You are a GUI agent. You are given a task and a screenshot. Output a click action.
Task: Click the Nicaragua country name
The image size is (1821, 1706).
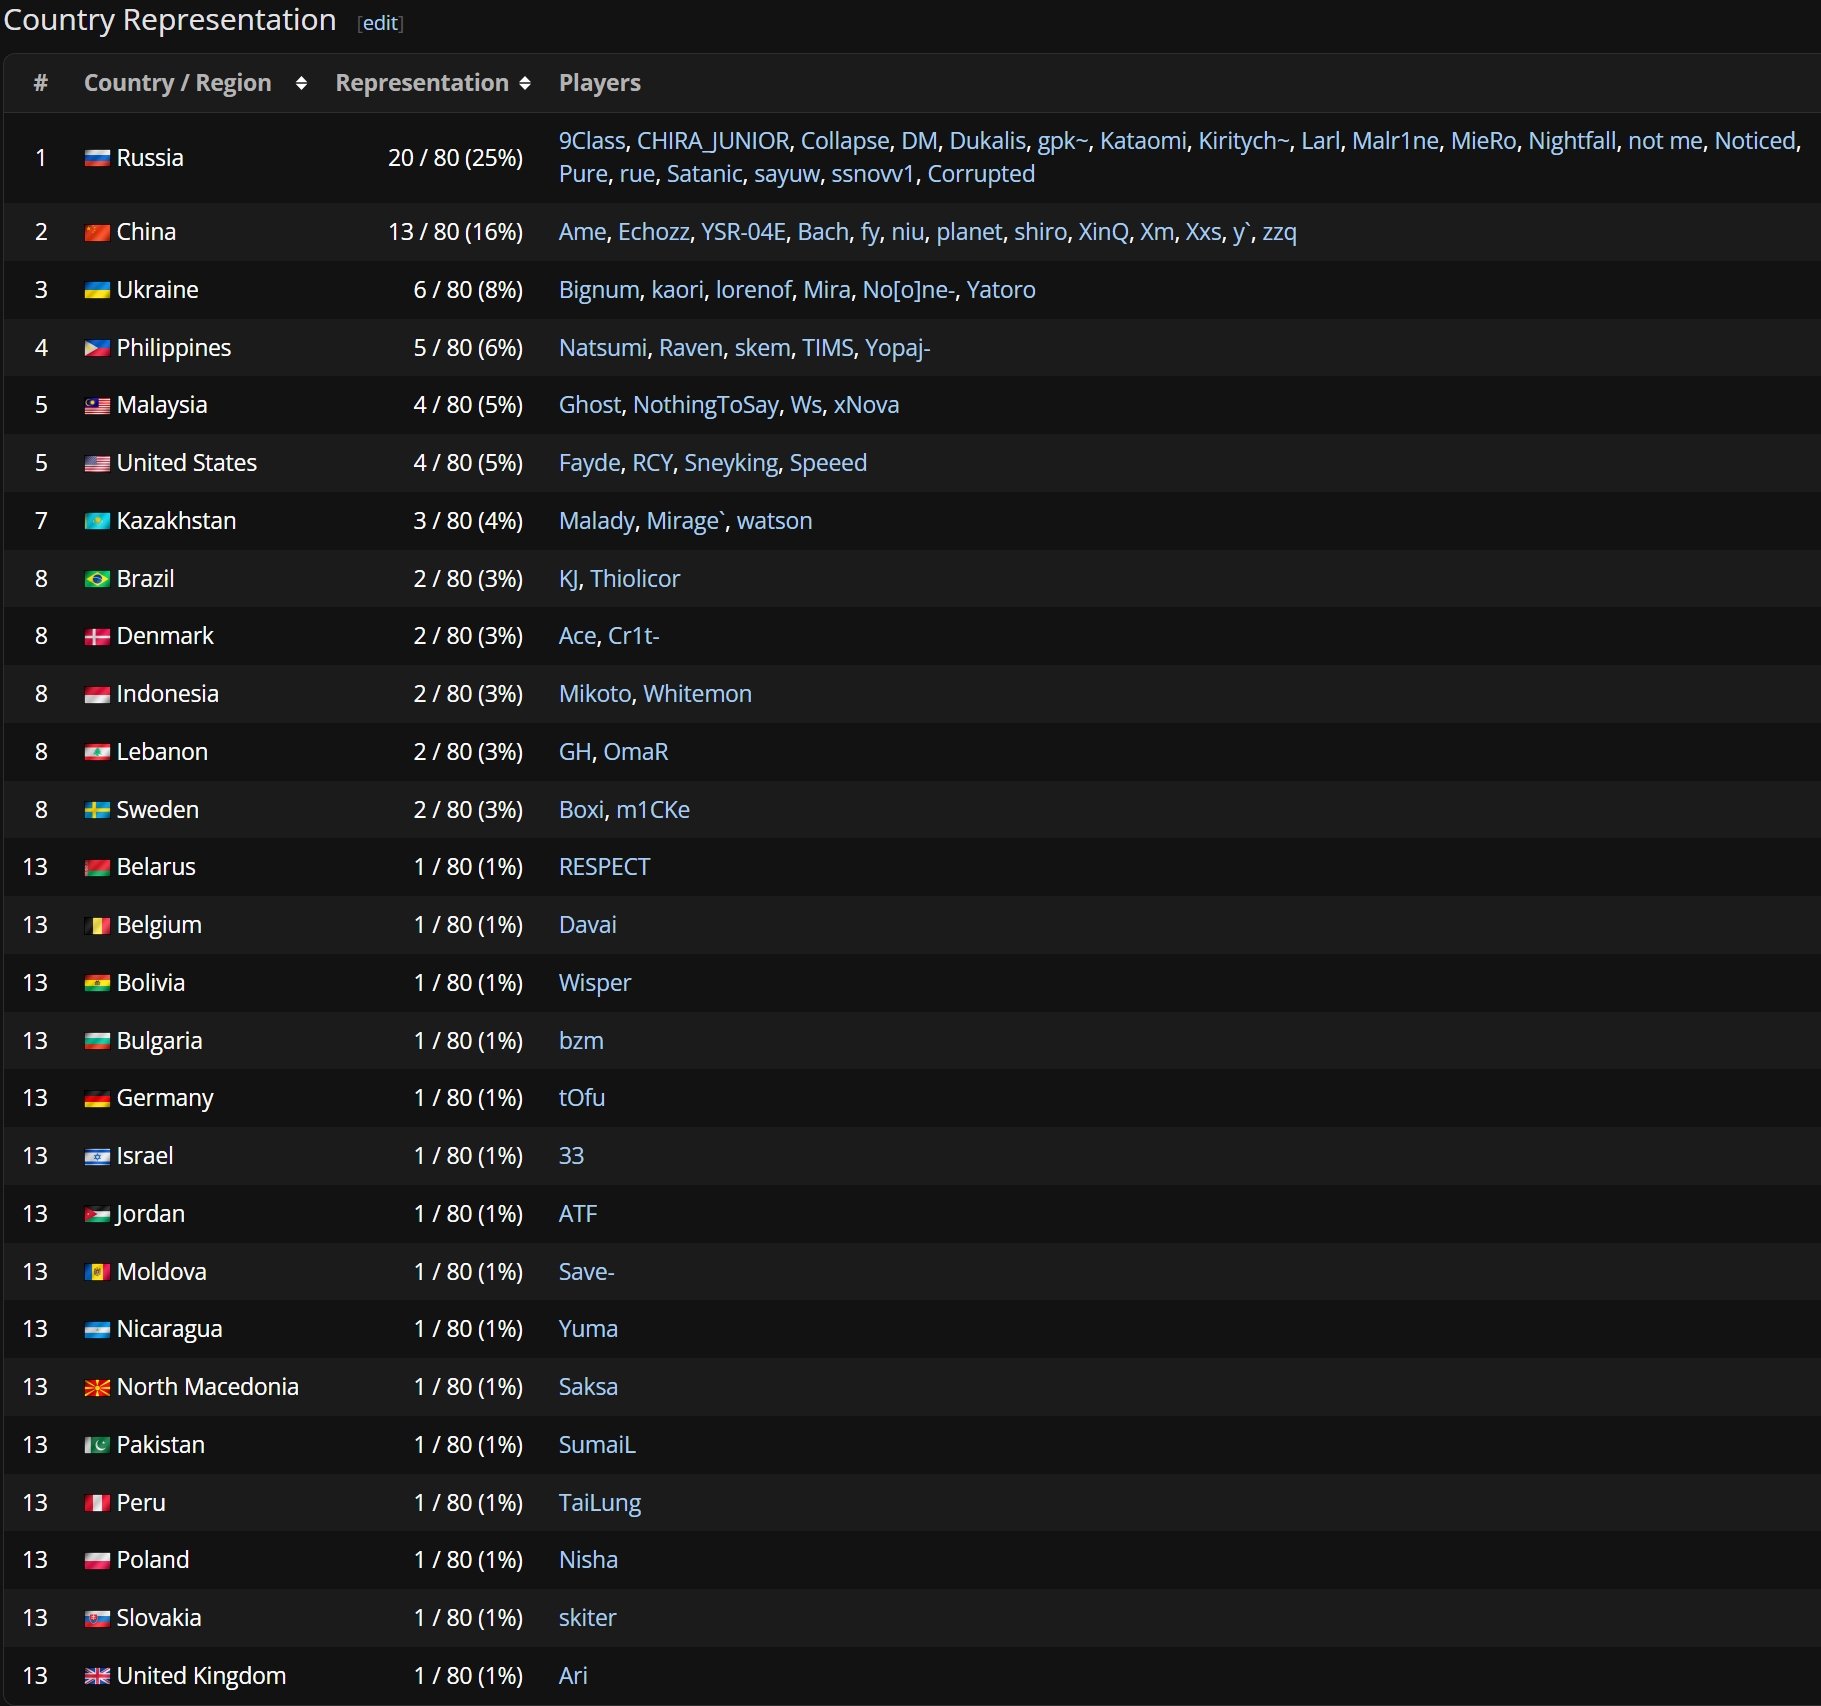(169, 1329)
